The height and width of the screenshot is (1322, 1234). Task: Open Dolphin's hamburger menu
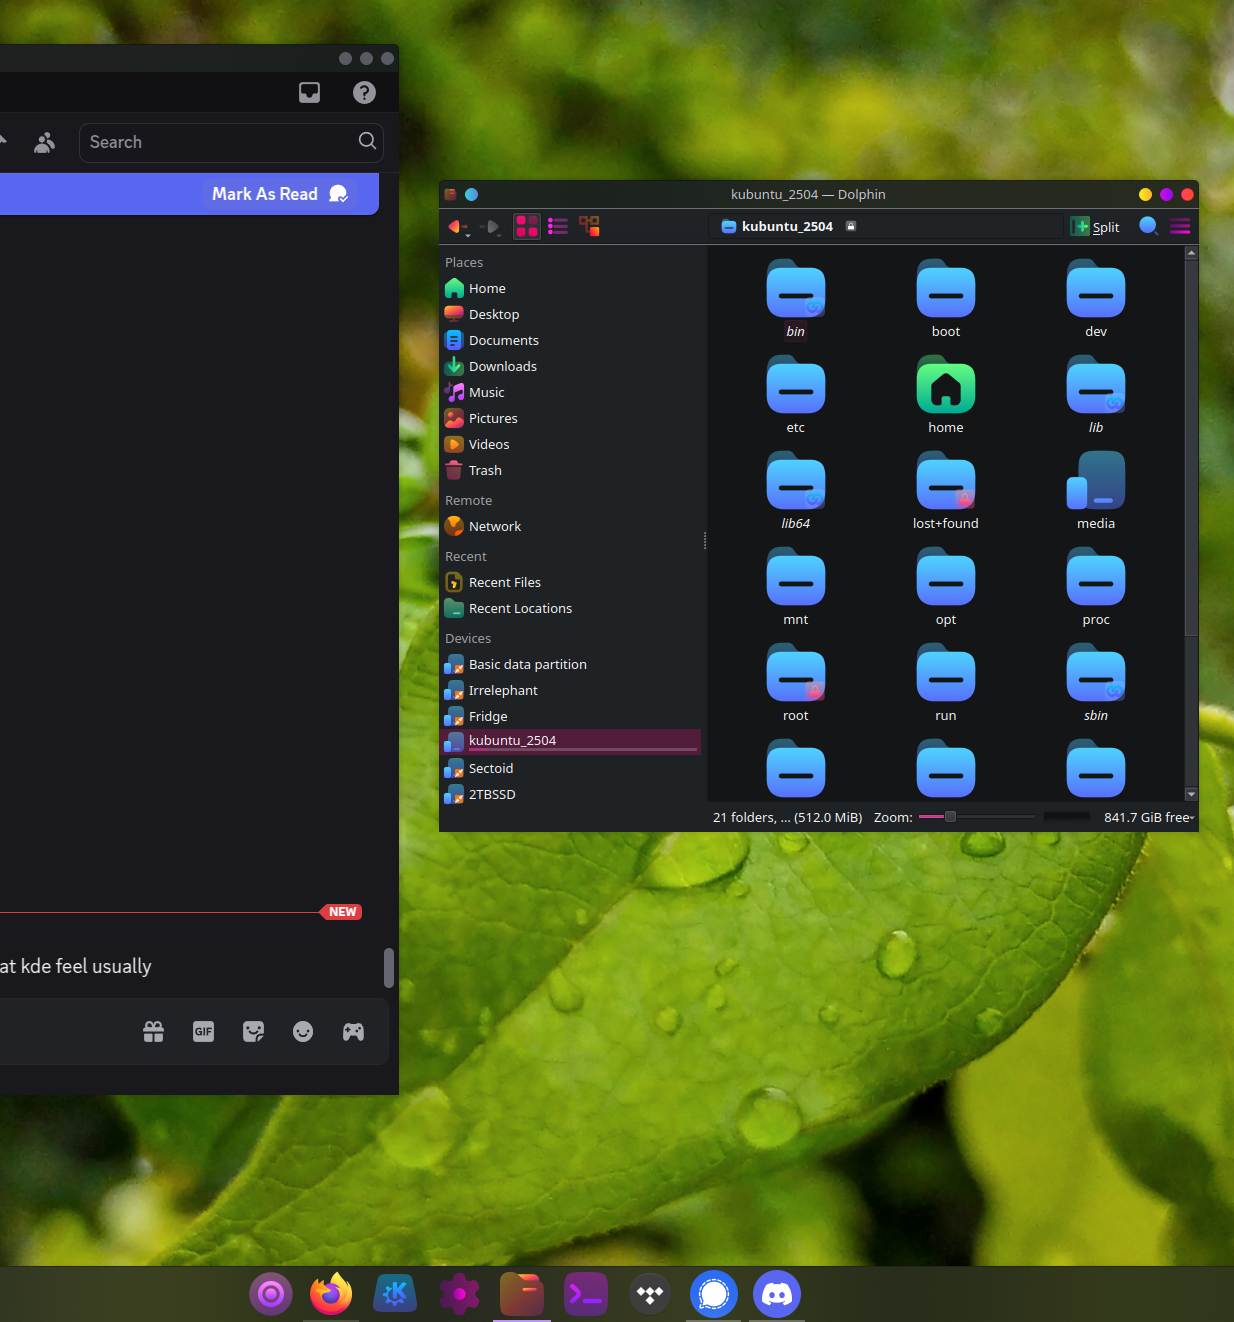[x=1180, y=226]
